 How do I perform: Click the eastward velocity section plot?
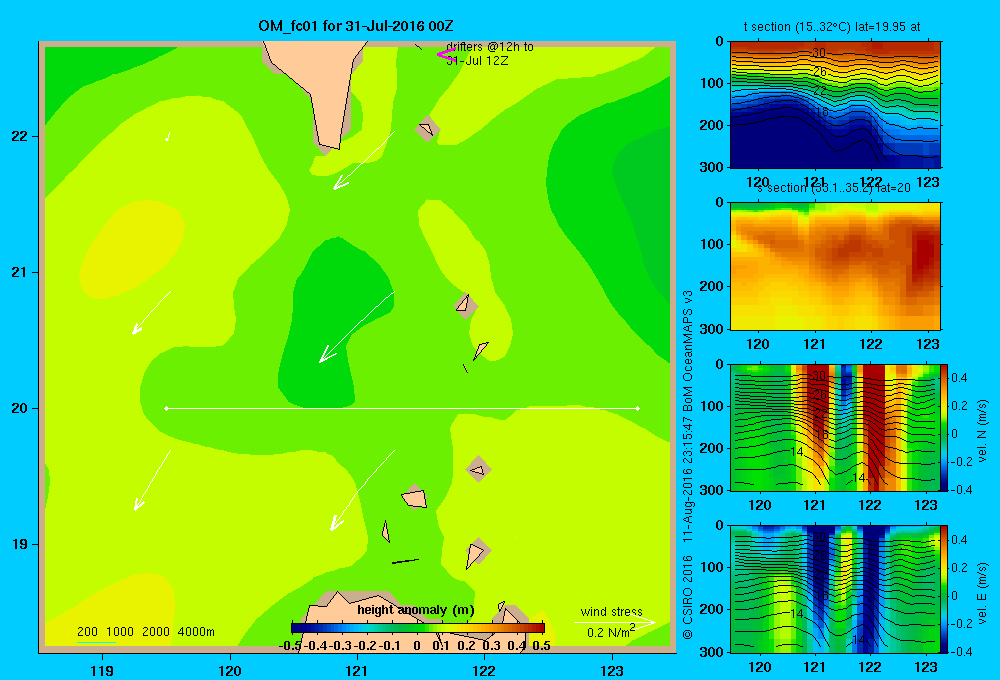(835, 589)
